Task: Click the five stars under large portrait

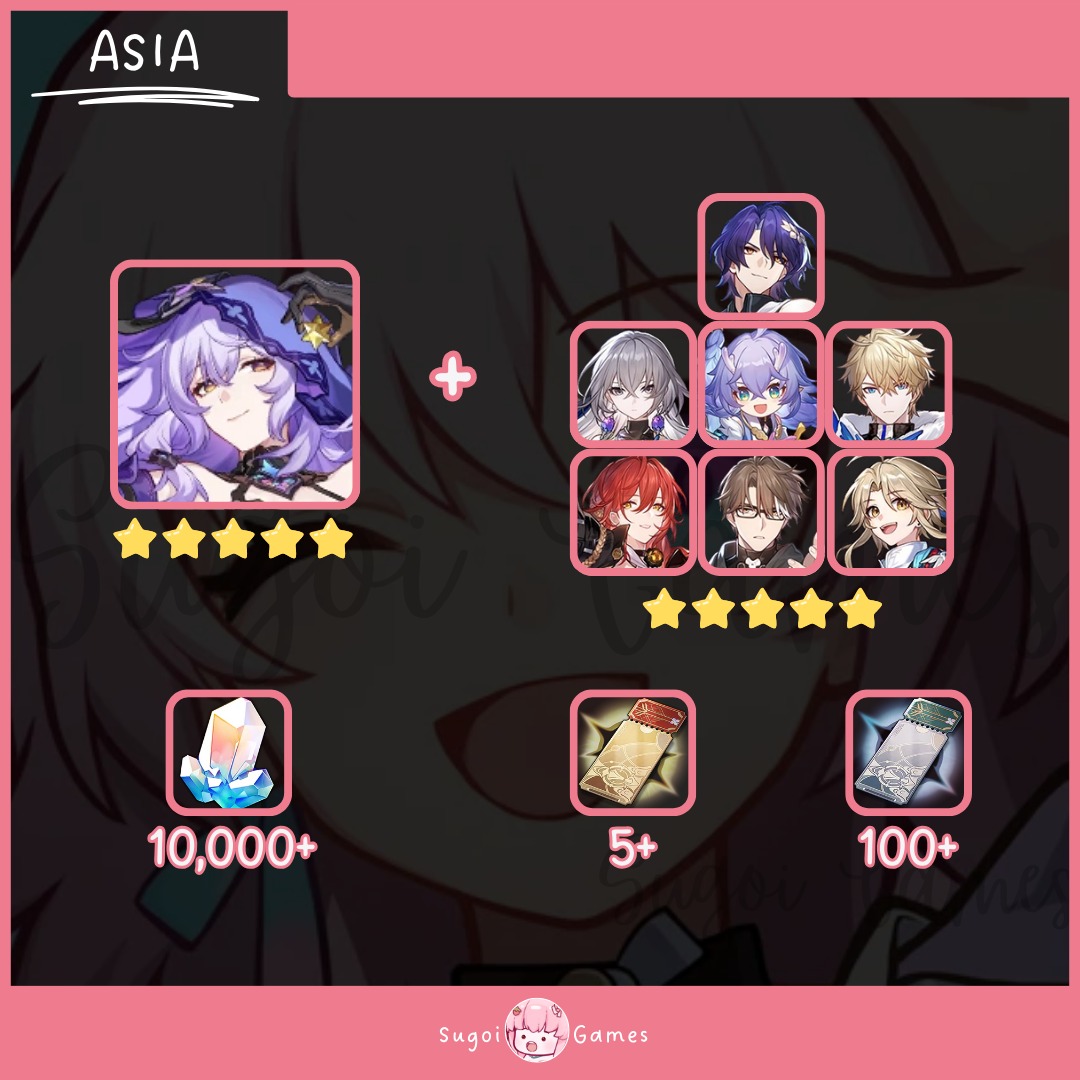Action: (x=233, y=538)
